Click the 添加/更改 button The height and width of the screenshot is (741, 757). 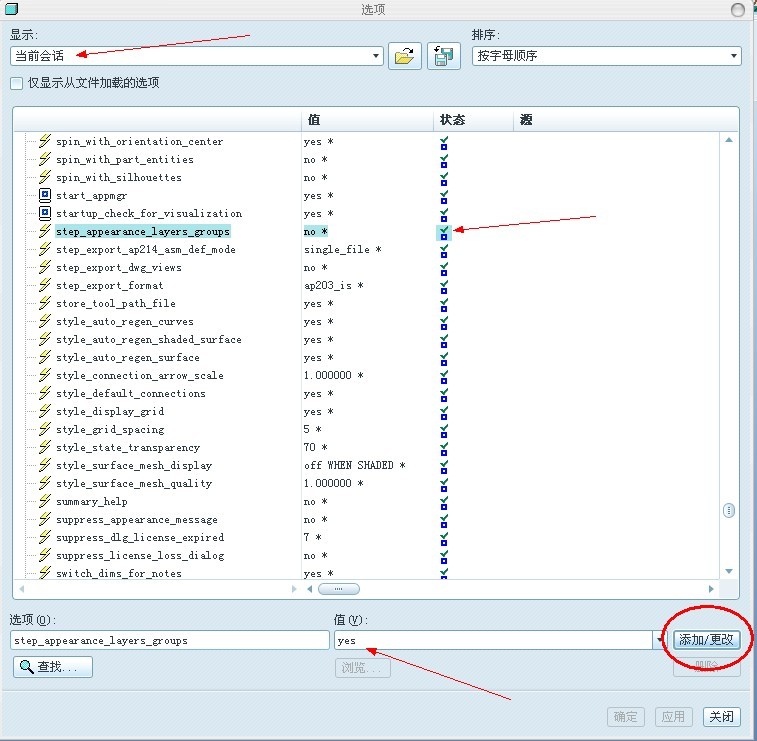pyautogui.click(x=706, y=640)
